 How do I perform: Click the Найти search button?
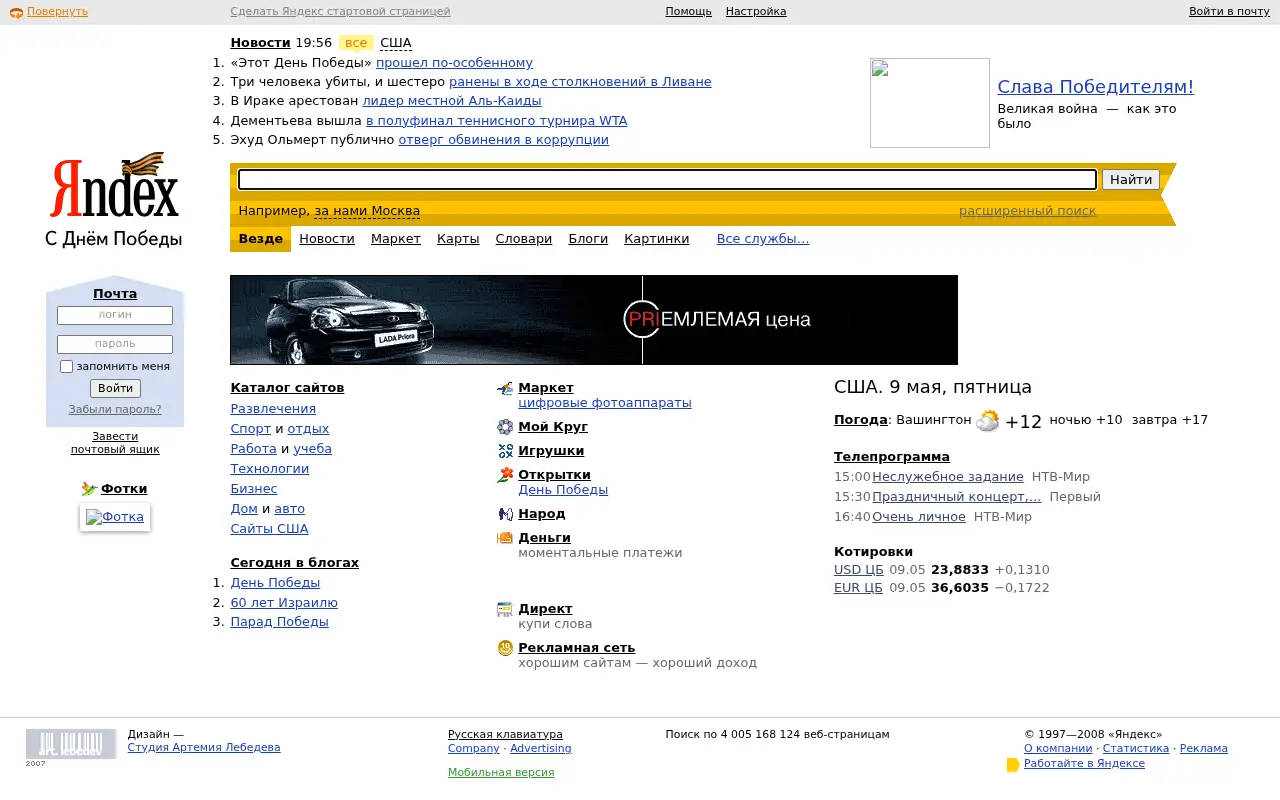[1131, 180]
